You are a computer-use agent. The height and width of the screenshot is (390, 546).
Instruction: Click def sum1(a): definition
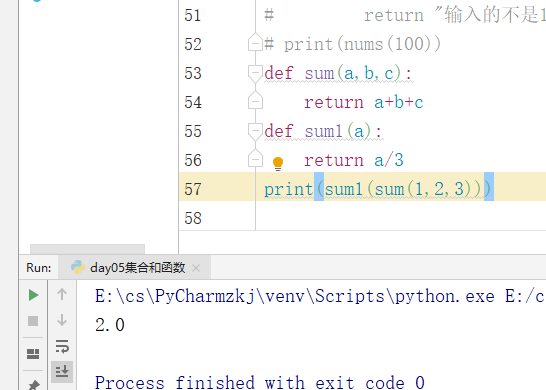(323, 132)
